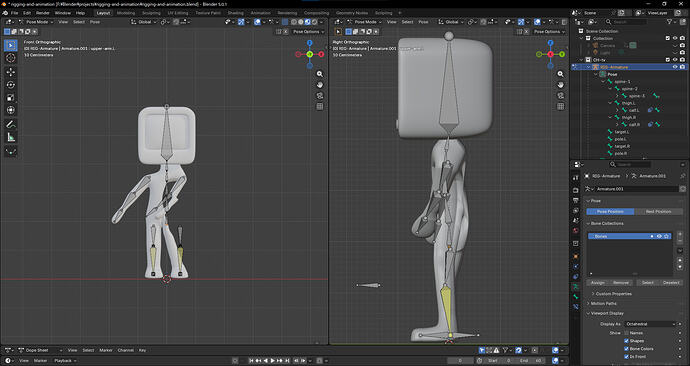Select the Select Box tool in left toolbar

pos(11,45)
